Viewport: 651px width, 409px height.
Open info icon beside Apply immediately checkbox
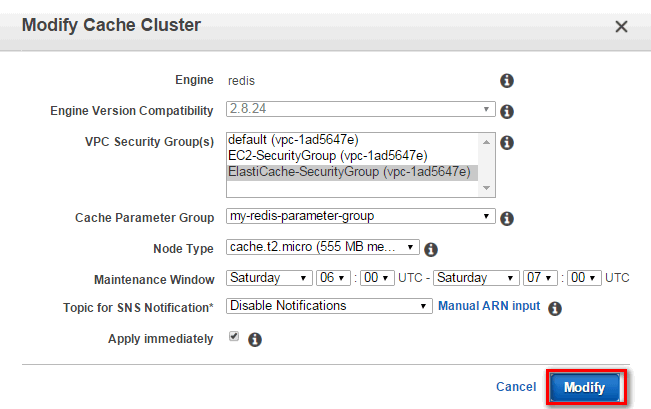(255, 340)
